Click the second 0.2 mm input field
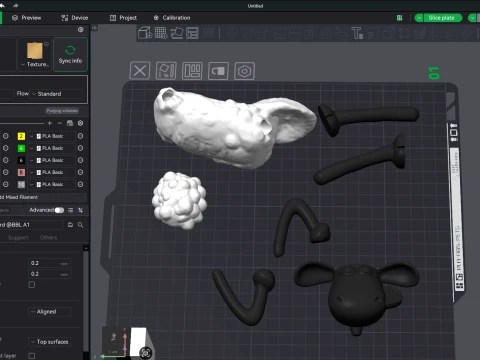Screen dimensions: 480x360 pyautogui.click(x=49, y=274)
